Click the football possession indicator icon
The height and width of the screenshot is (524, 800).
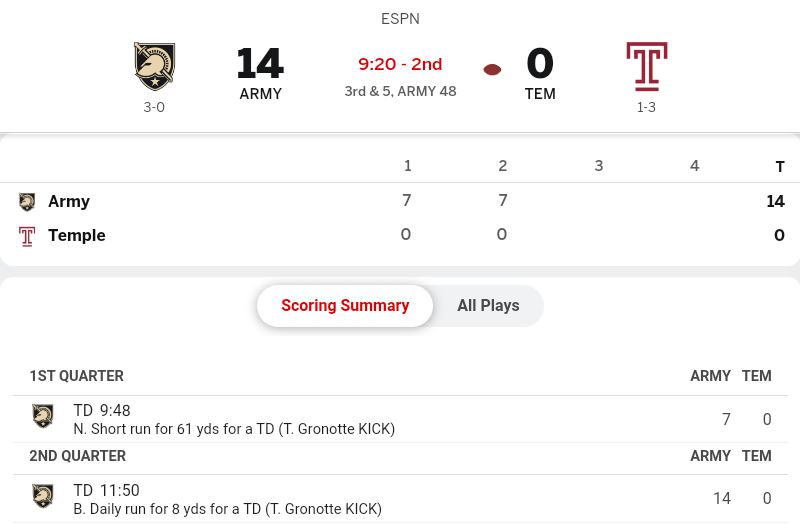492,69
